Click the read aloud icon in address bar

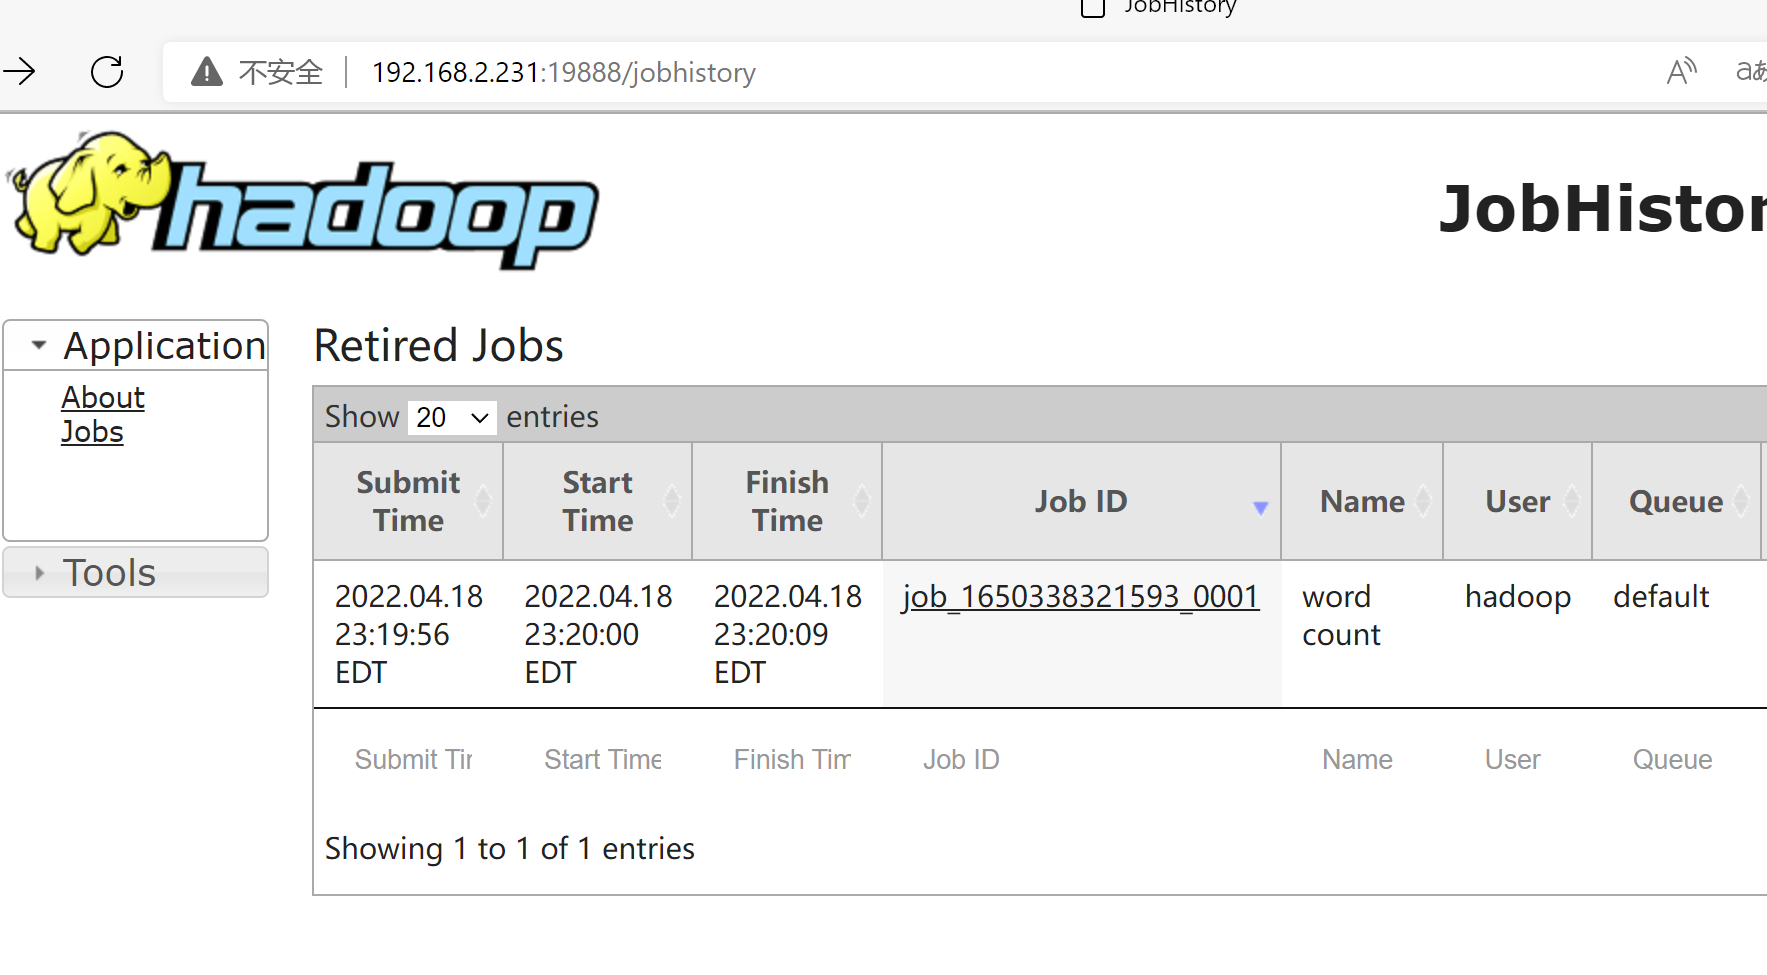1681,72
